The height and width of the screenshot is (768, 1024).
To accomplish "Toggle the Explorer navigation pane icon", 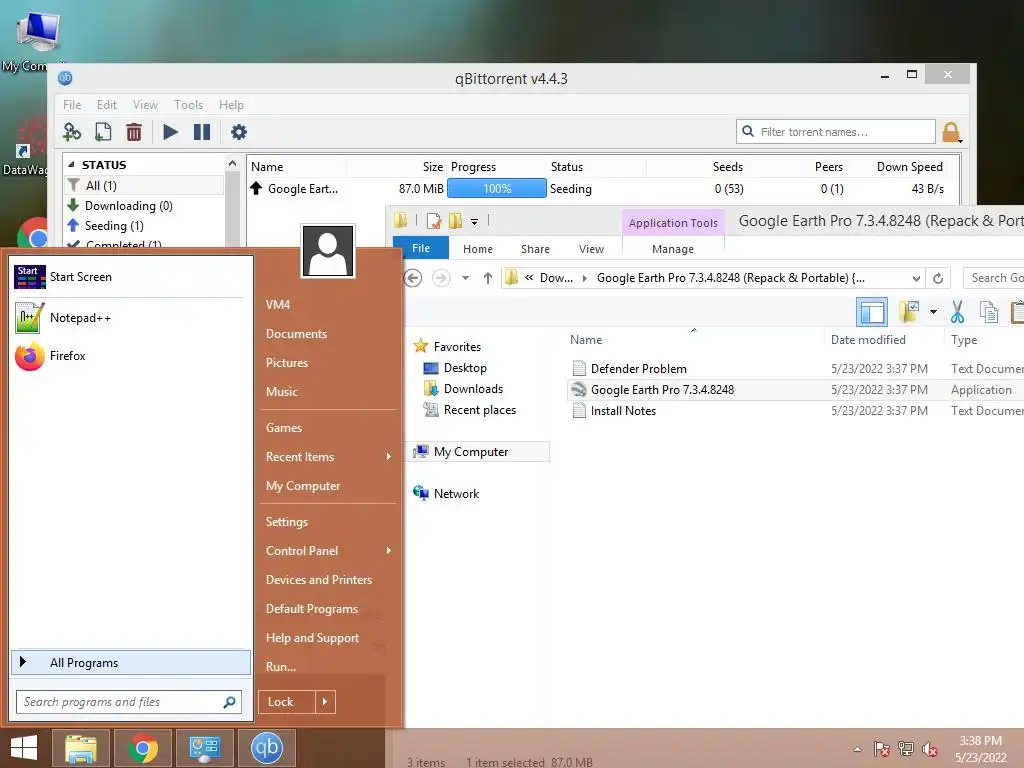I will (x=872, y=312).
